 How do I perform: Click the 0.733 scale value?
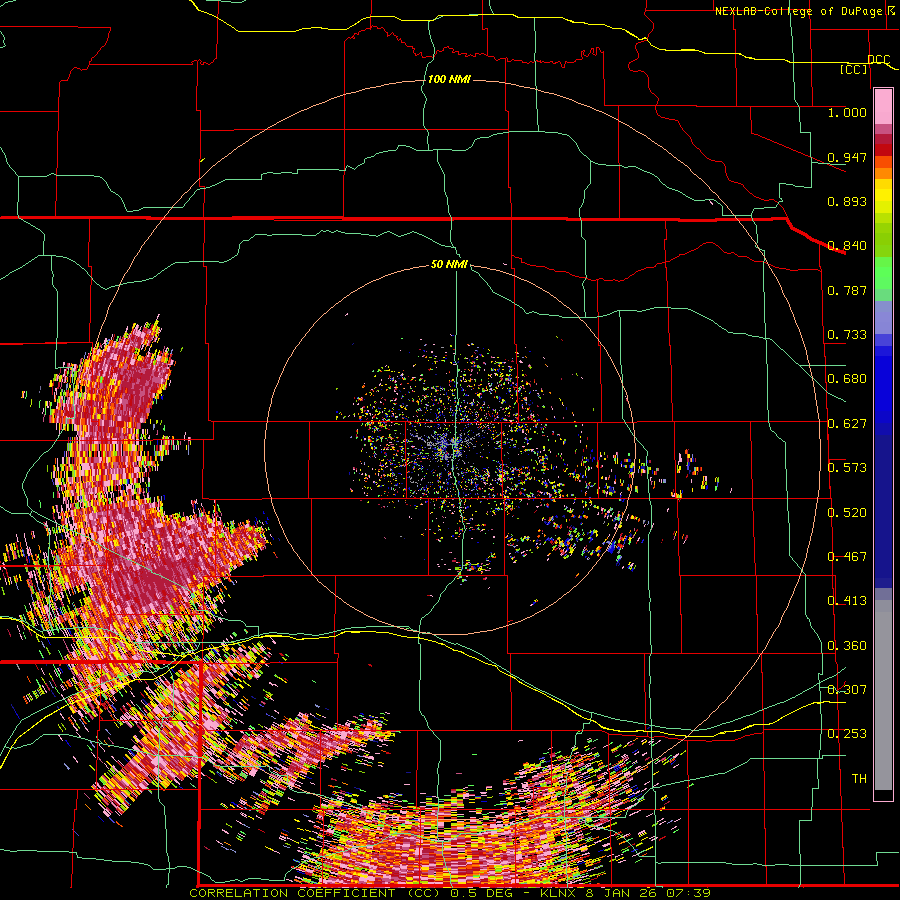tap(847, 335)
